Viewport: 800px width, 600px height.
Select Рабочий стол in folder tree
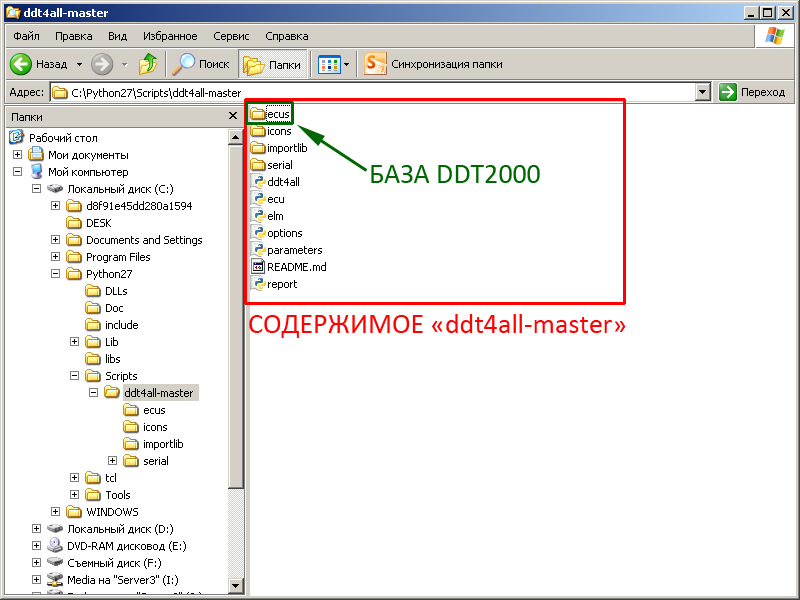click(x=54, y=138)
